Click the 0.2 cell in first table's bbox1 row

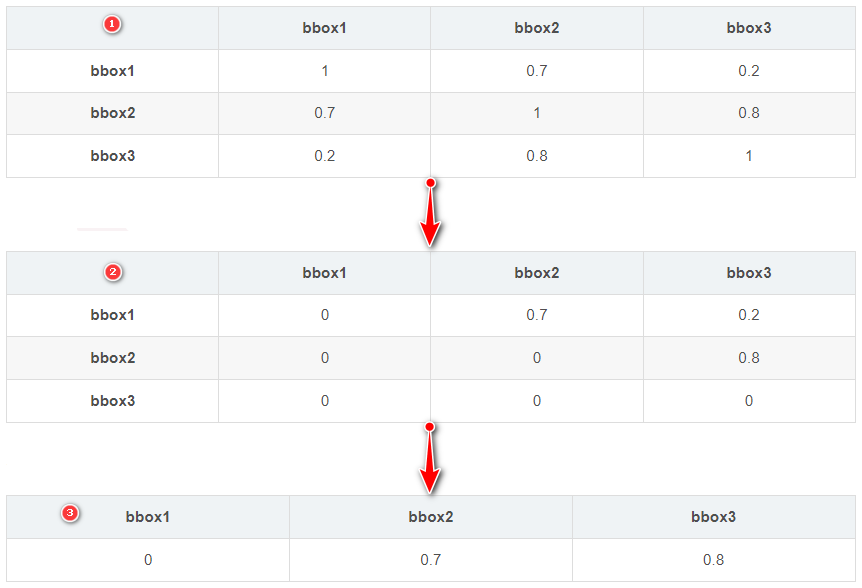point(749,71)
